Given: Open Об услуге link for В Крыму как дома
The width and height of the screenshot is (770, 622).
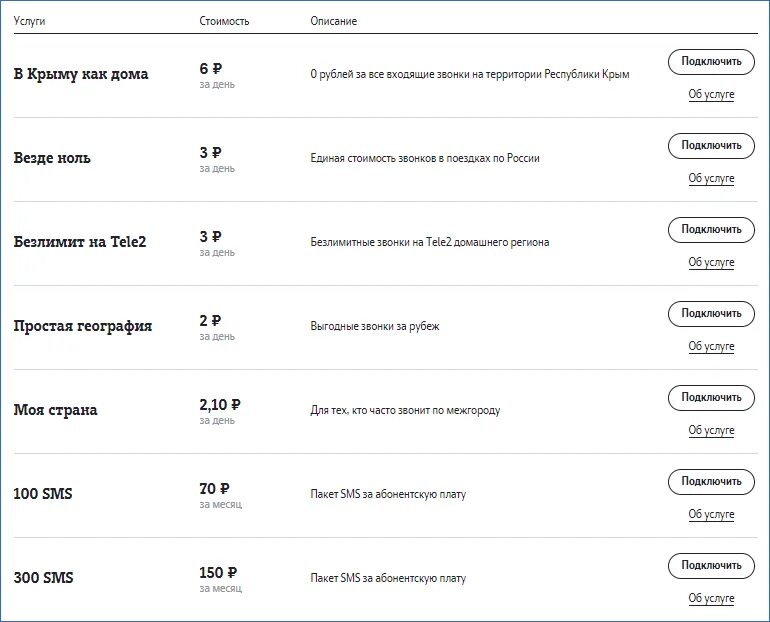Looking at the screenshot, I should pos(711,94).
